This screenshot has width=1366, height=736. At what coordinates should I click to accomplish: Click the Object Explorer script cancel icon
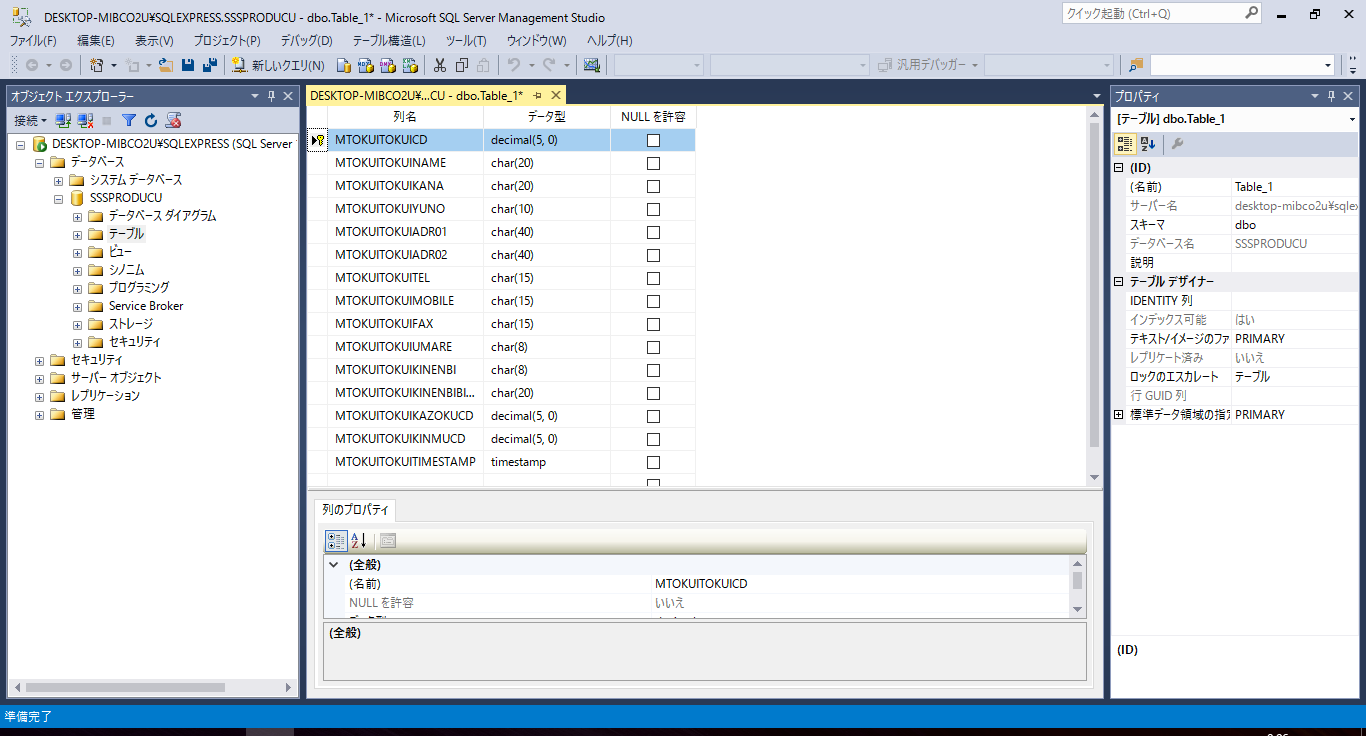173,120
